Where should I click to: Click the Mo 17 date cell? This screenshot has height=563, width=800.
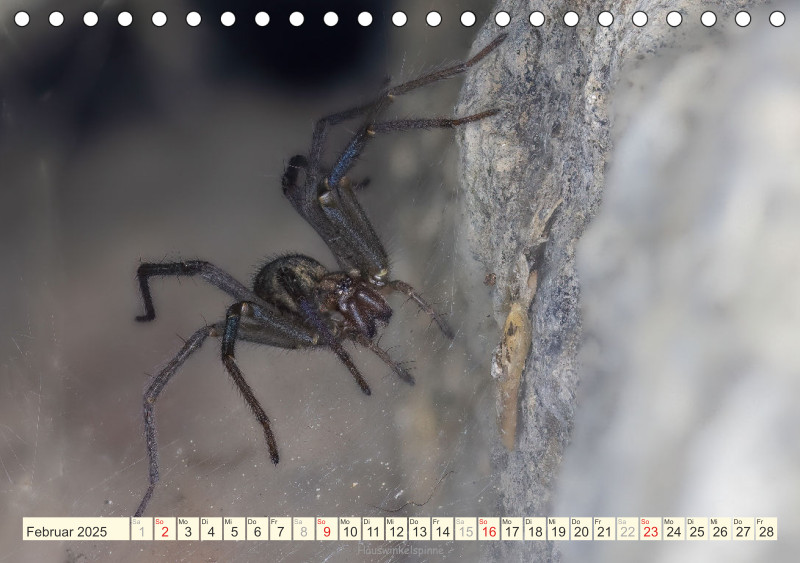(x=512, y=529)
